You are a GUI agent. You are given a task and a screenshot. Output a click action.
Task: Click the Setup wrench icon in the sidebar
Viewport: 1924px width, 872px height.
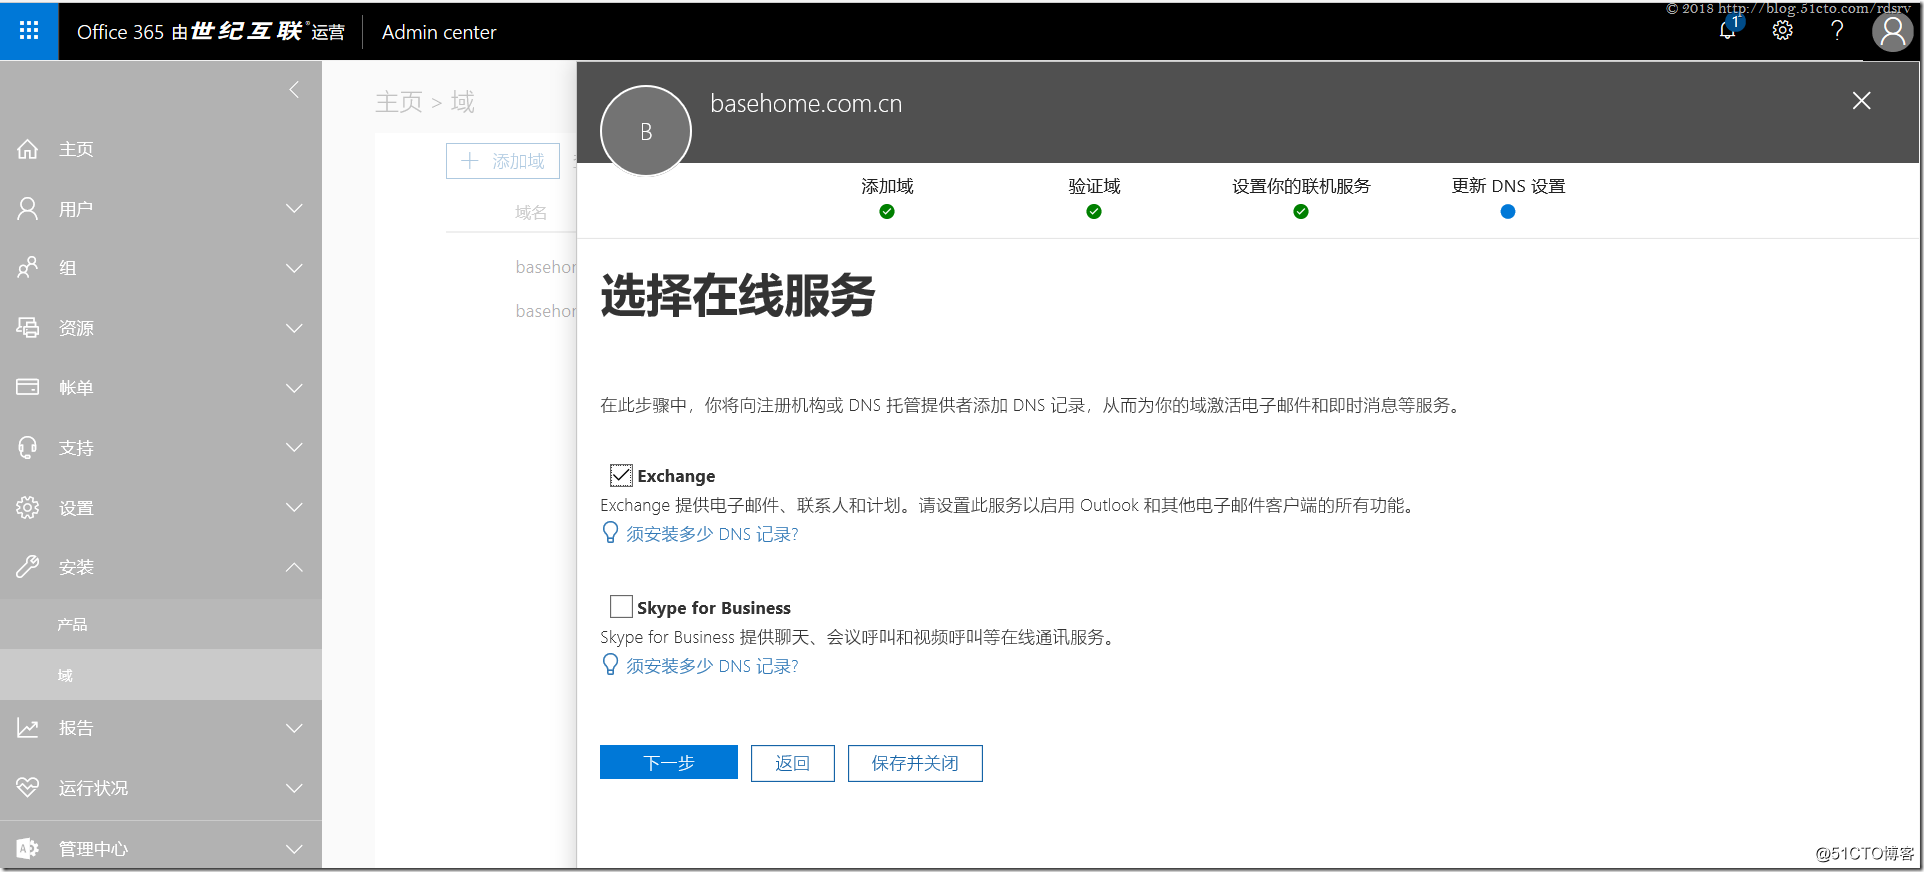click(x=28, y=567)
